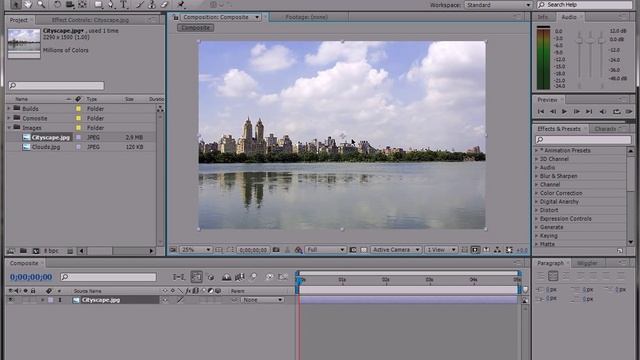640x360 pixels.
Task: Switch to the Project tab
Action: 19,20
